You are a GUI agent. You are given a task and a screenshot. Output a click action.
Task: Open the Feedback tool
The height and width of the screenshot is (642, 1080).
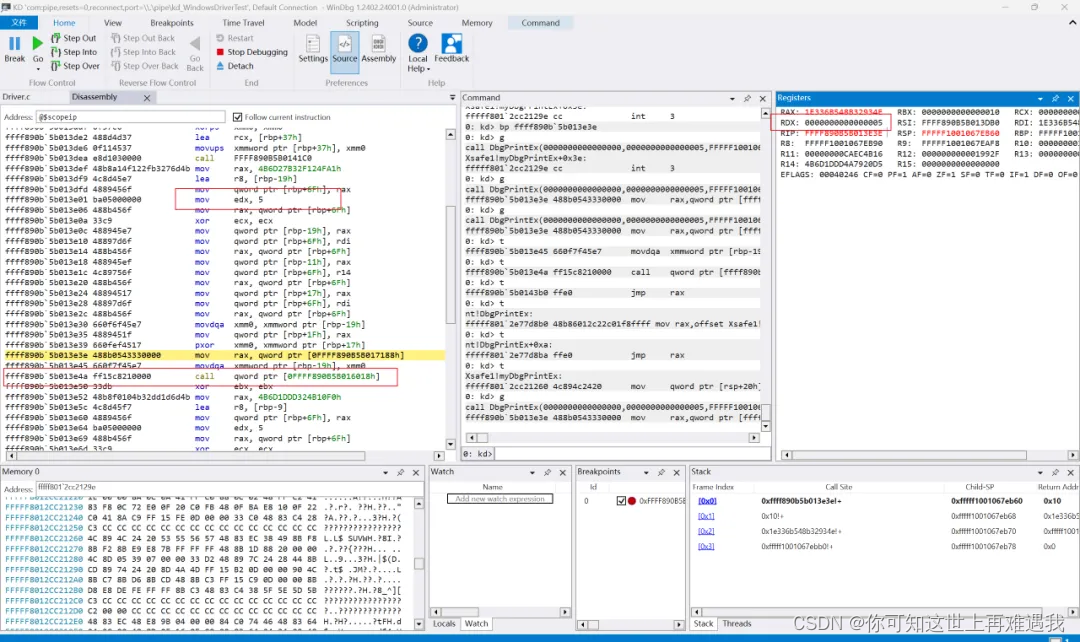point(451,49)
